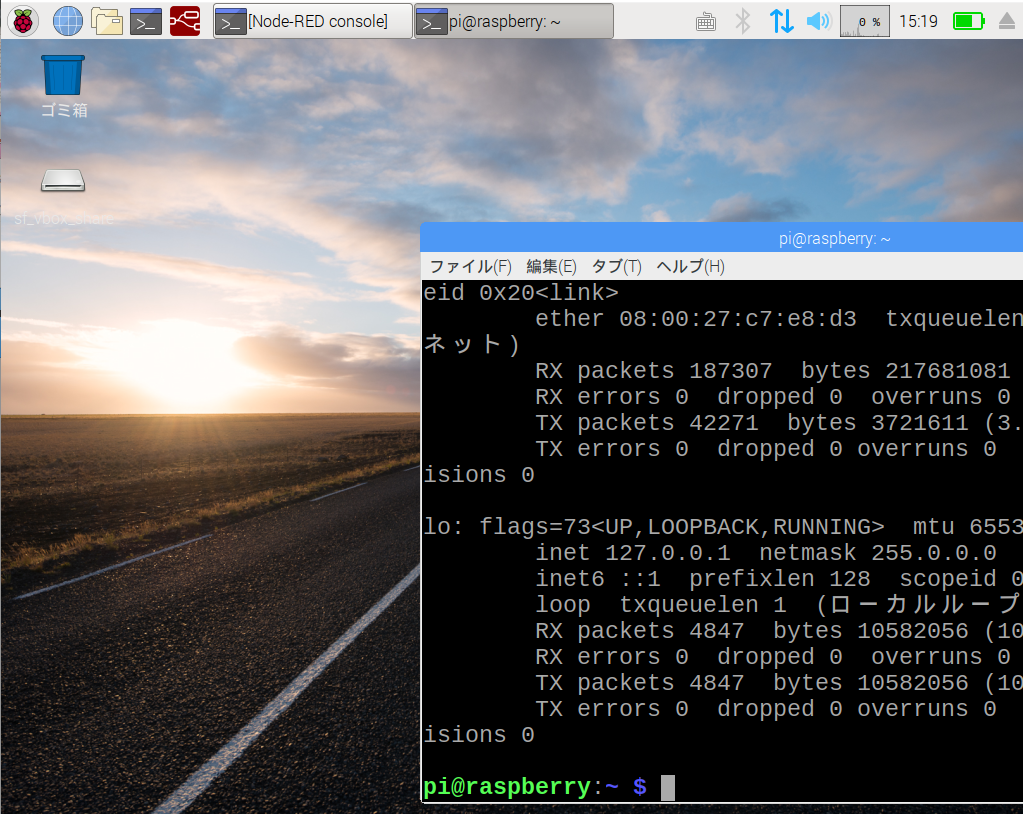Focus the pi@raspberry terminal via taskbar
1023x814 pixels.
[x=510, y=19]
